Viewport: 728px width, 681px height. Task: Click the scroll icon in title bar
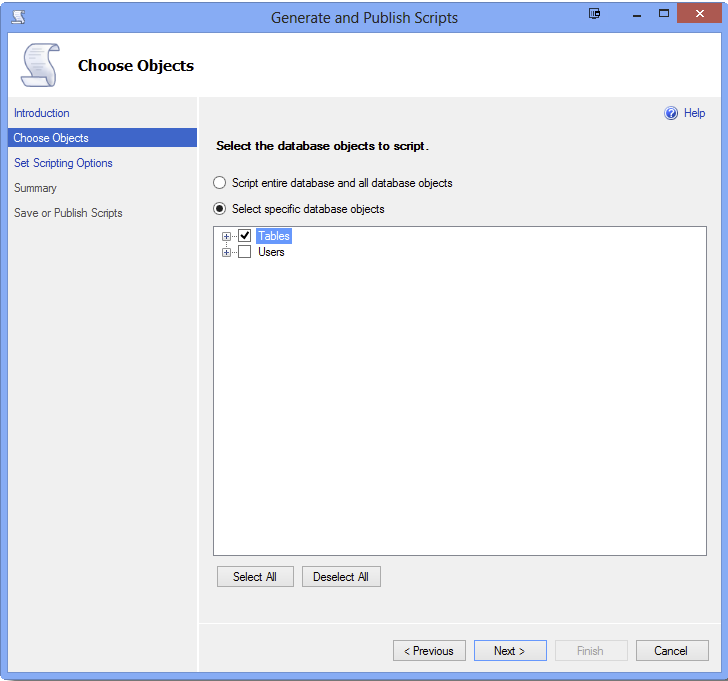(19, 17)
